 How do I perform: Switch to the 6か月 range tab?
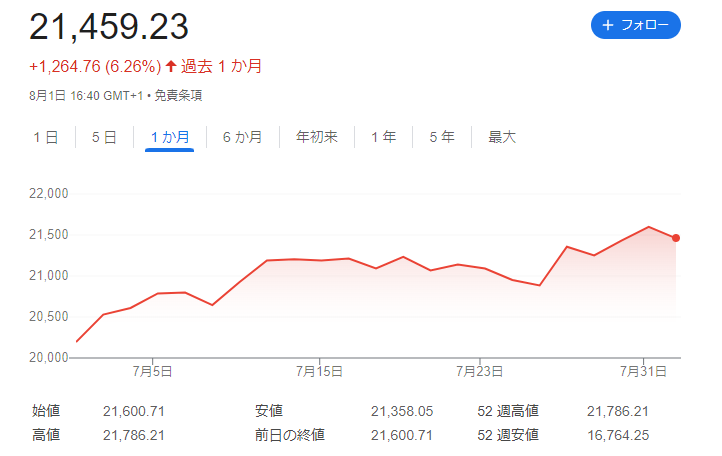pyautogui.click(x=242, y=137)
